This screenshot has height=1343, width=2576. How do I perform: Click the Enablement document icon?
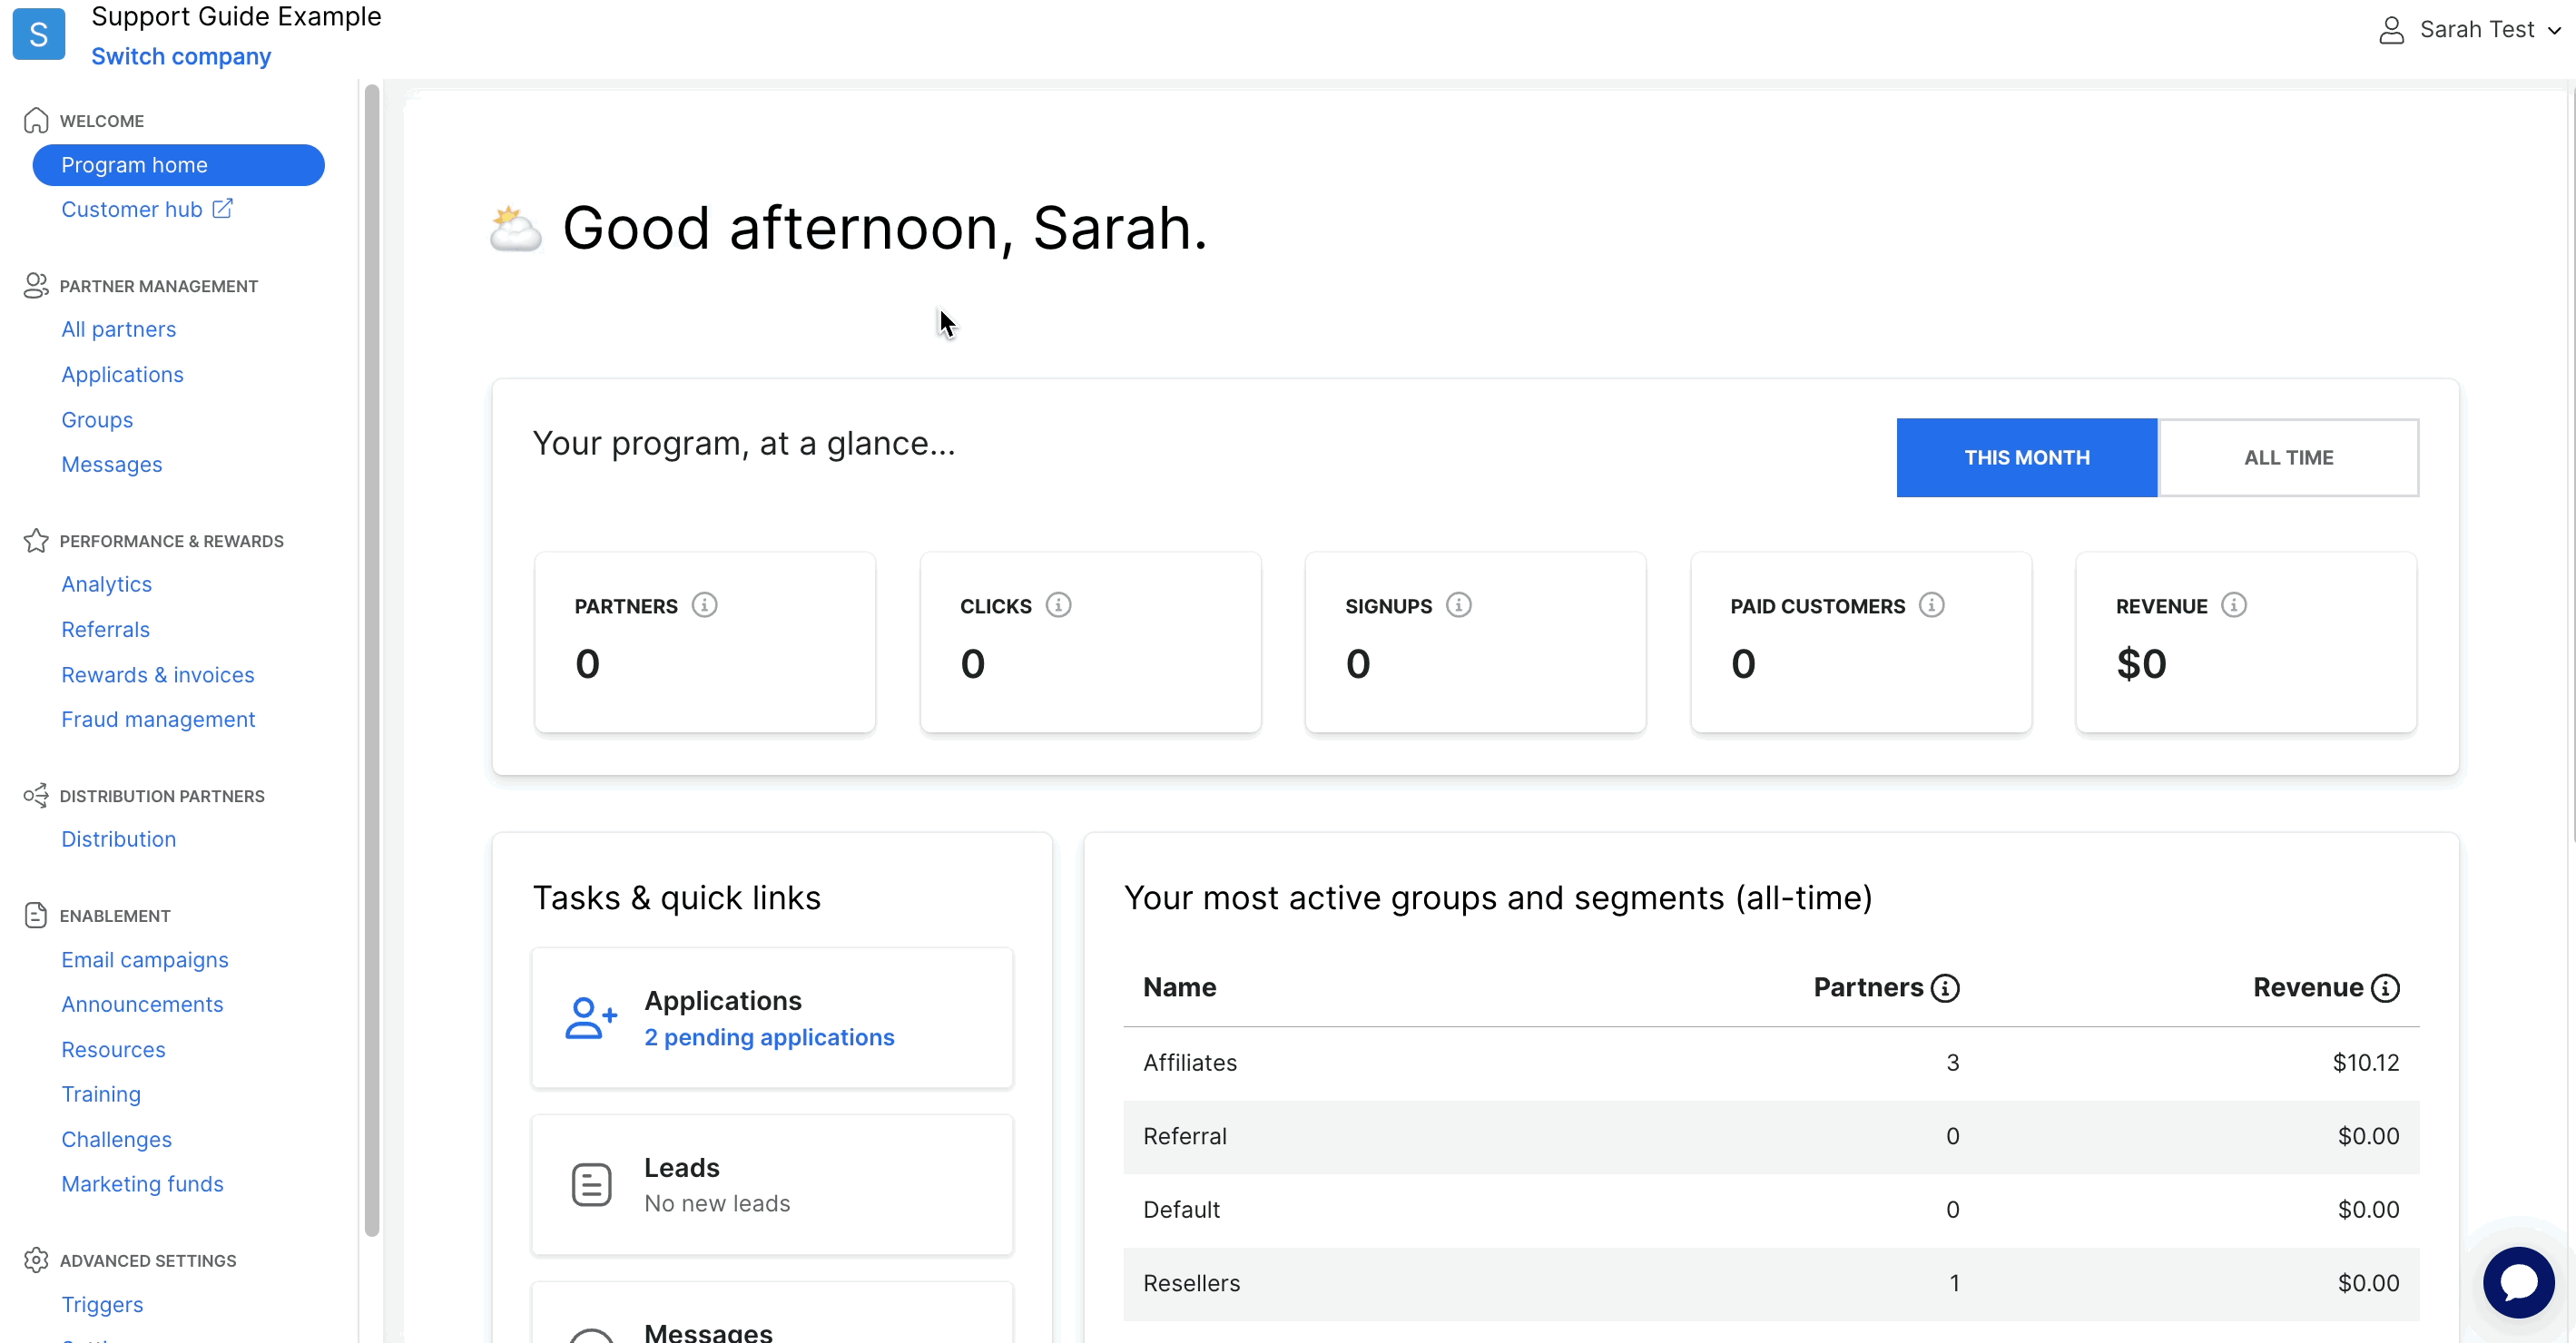[36, 915]
